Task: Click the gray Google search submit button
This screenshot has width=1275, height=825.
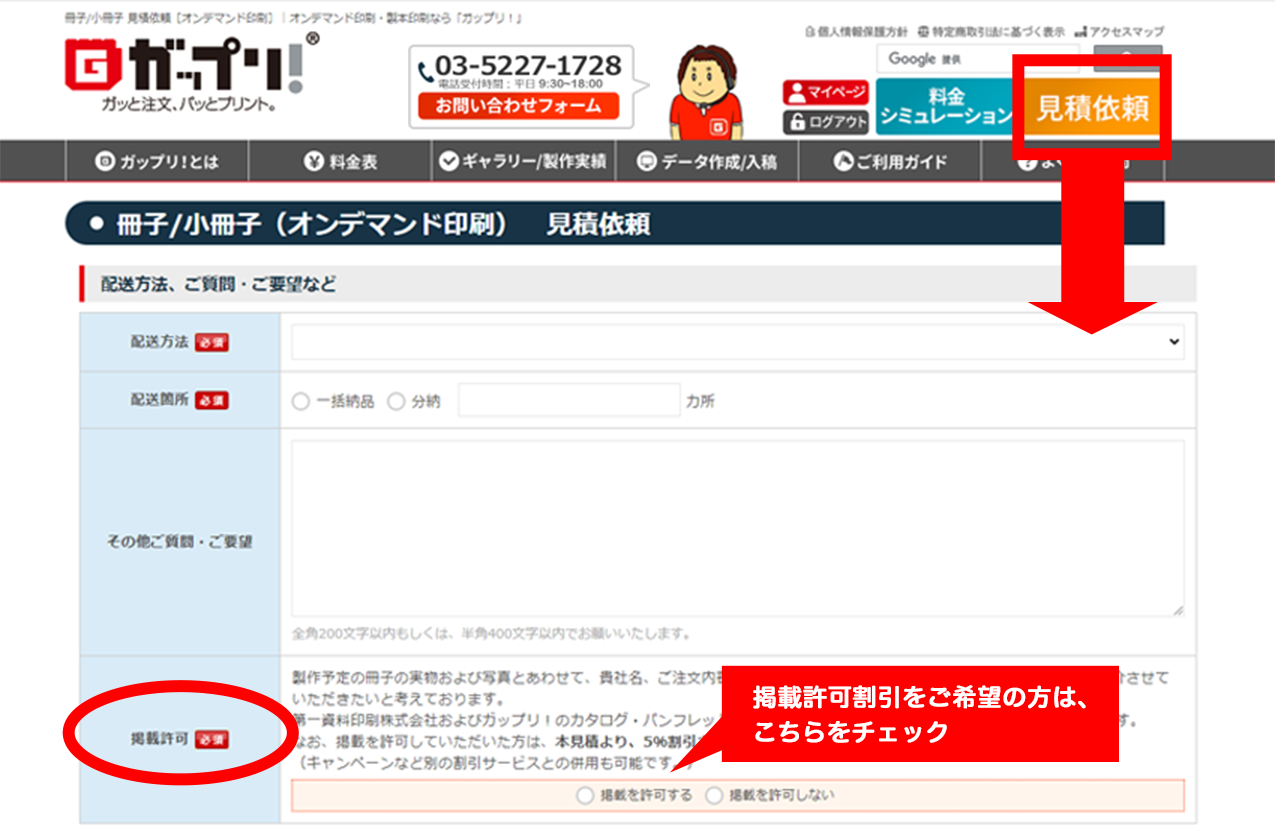Action: tap(1126, 59)
